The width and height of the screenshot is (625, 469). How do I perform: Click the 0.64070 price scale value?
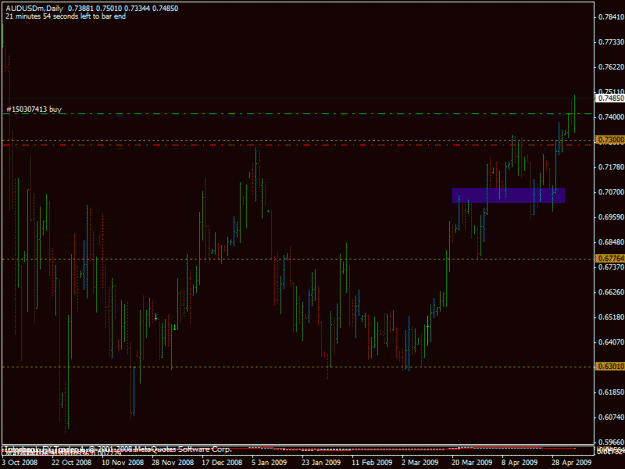tap(611, 342)
